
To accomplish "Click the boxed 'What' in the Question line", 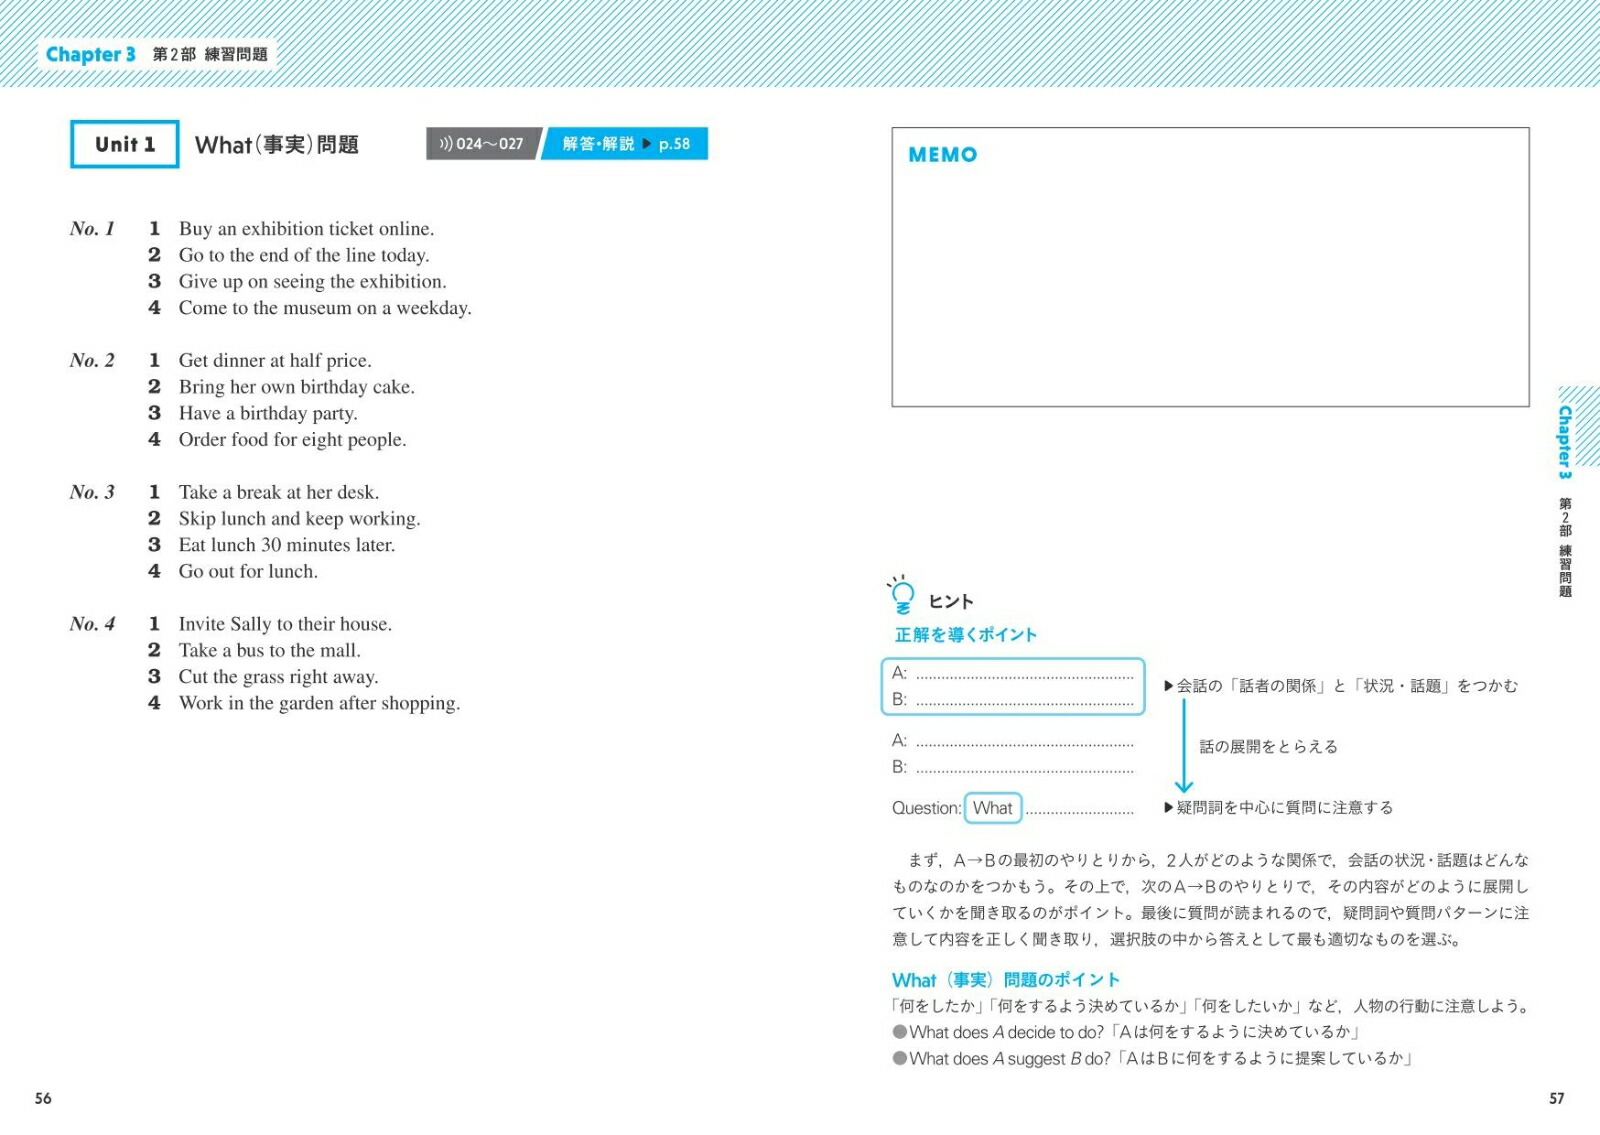I will click(x=992, y=808).
